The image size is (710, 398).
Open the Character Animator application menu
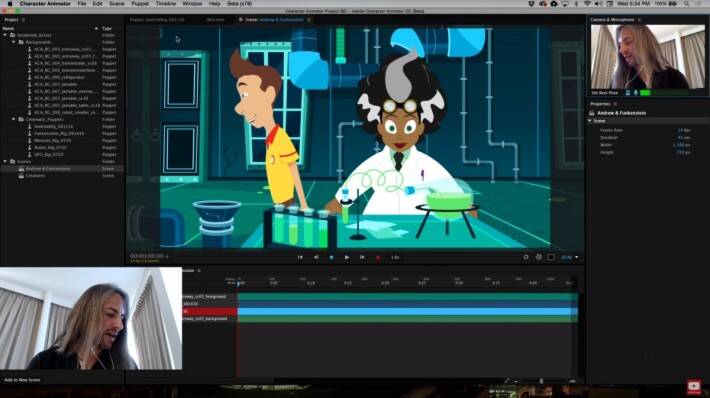point(45,4)
